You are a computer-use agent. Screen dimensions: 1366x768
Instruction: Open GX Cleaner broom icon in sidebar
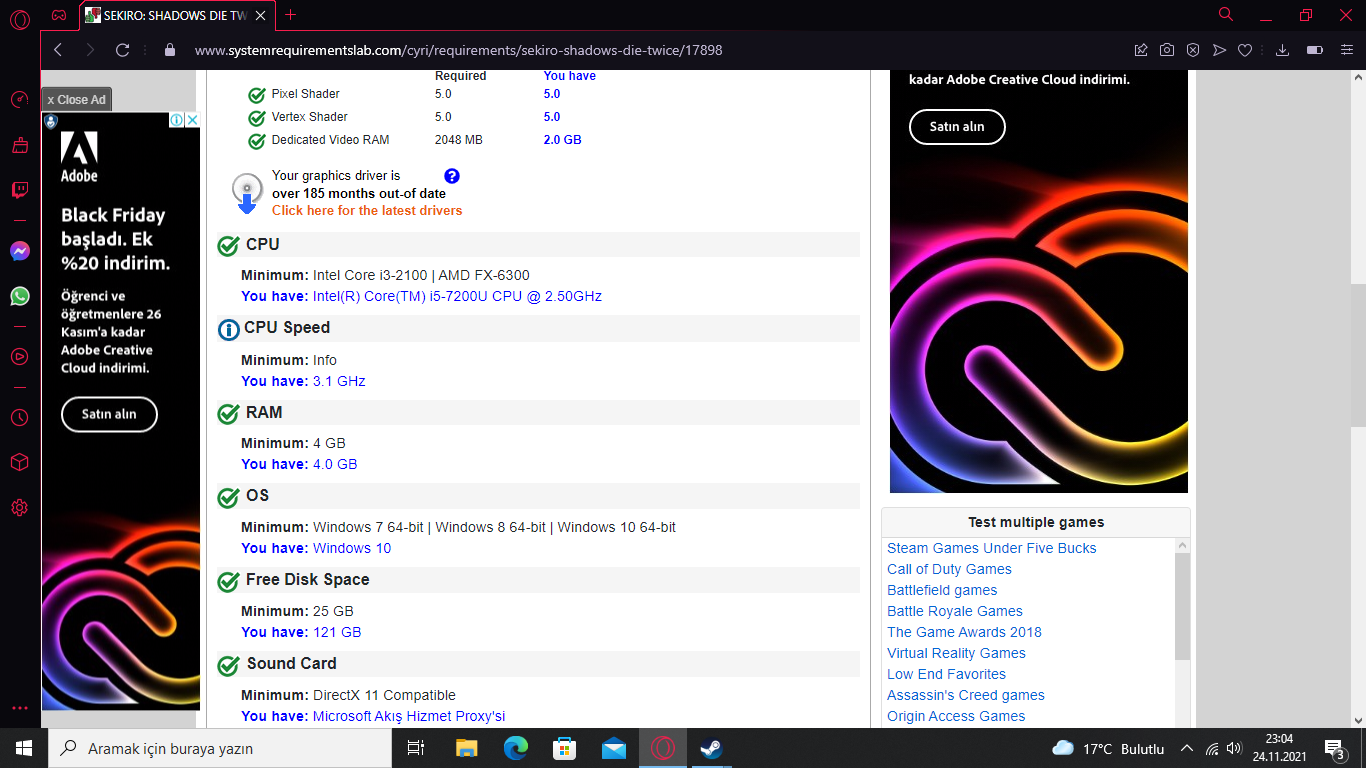tap(20, 145)
